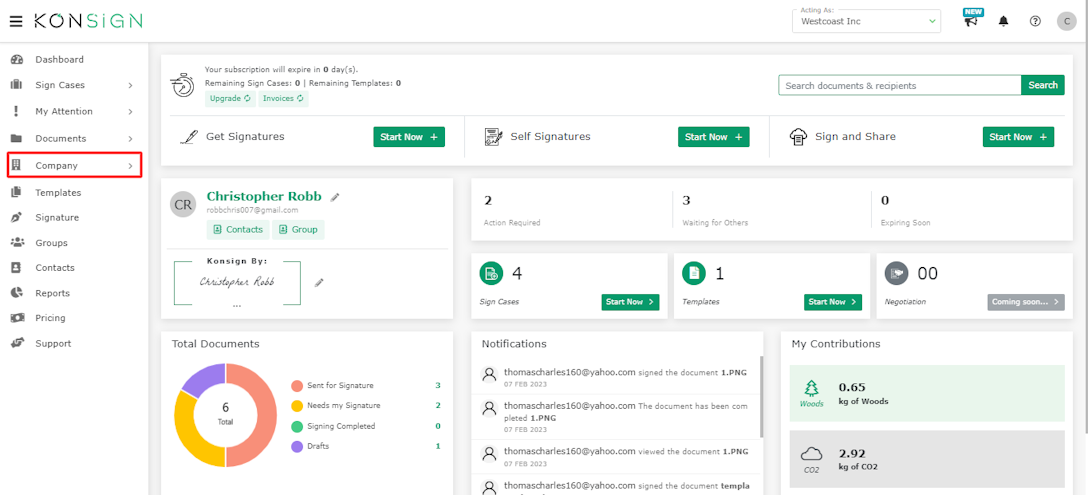Go to Templates in the sidebar
1088x495 pixels.
[x=58, y=193]
